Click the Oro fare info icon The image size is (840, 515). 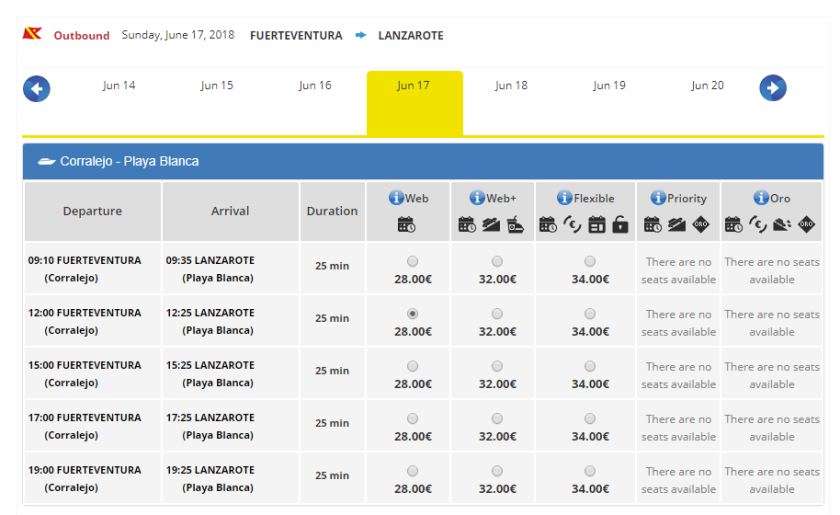(x=760, y=198)
